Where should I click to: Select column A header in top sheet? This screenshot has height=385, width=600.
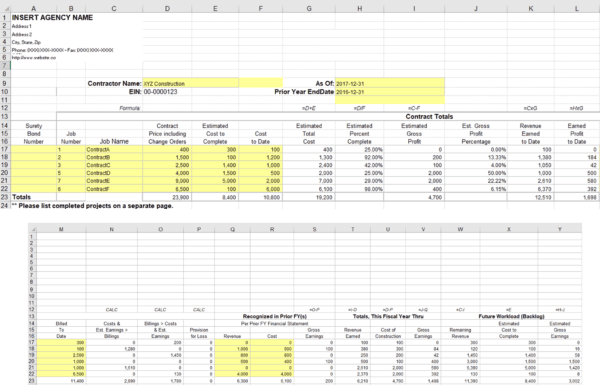(x=34, y=8)
